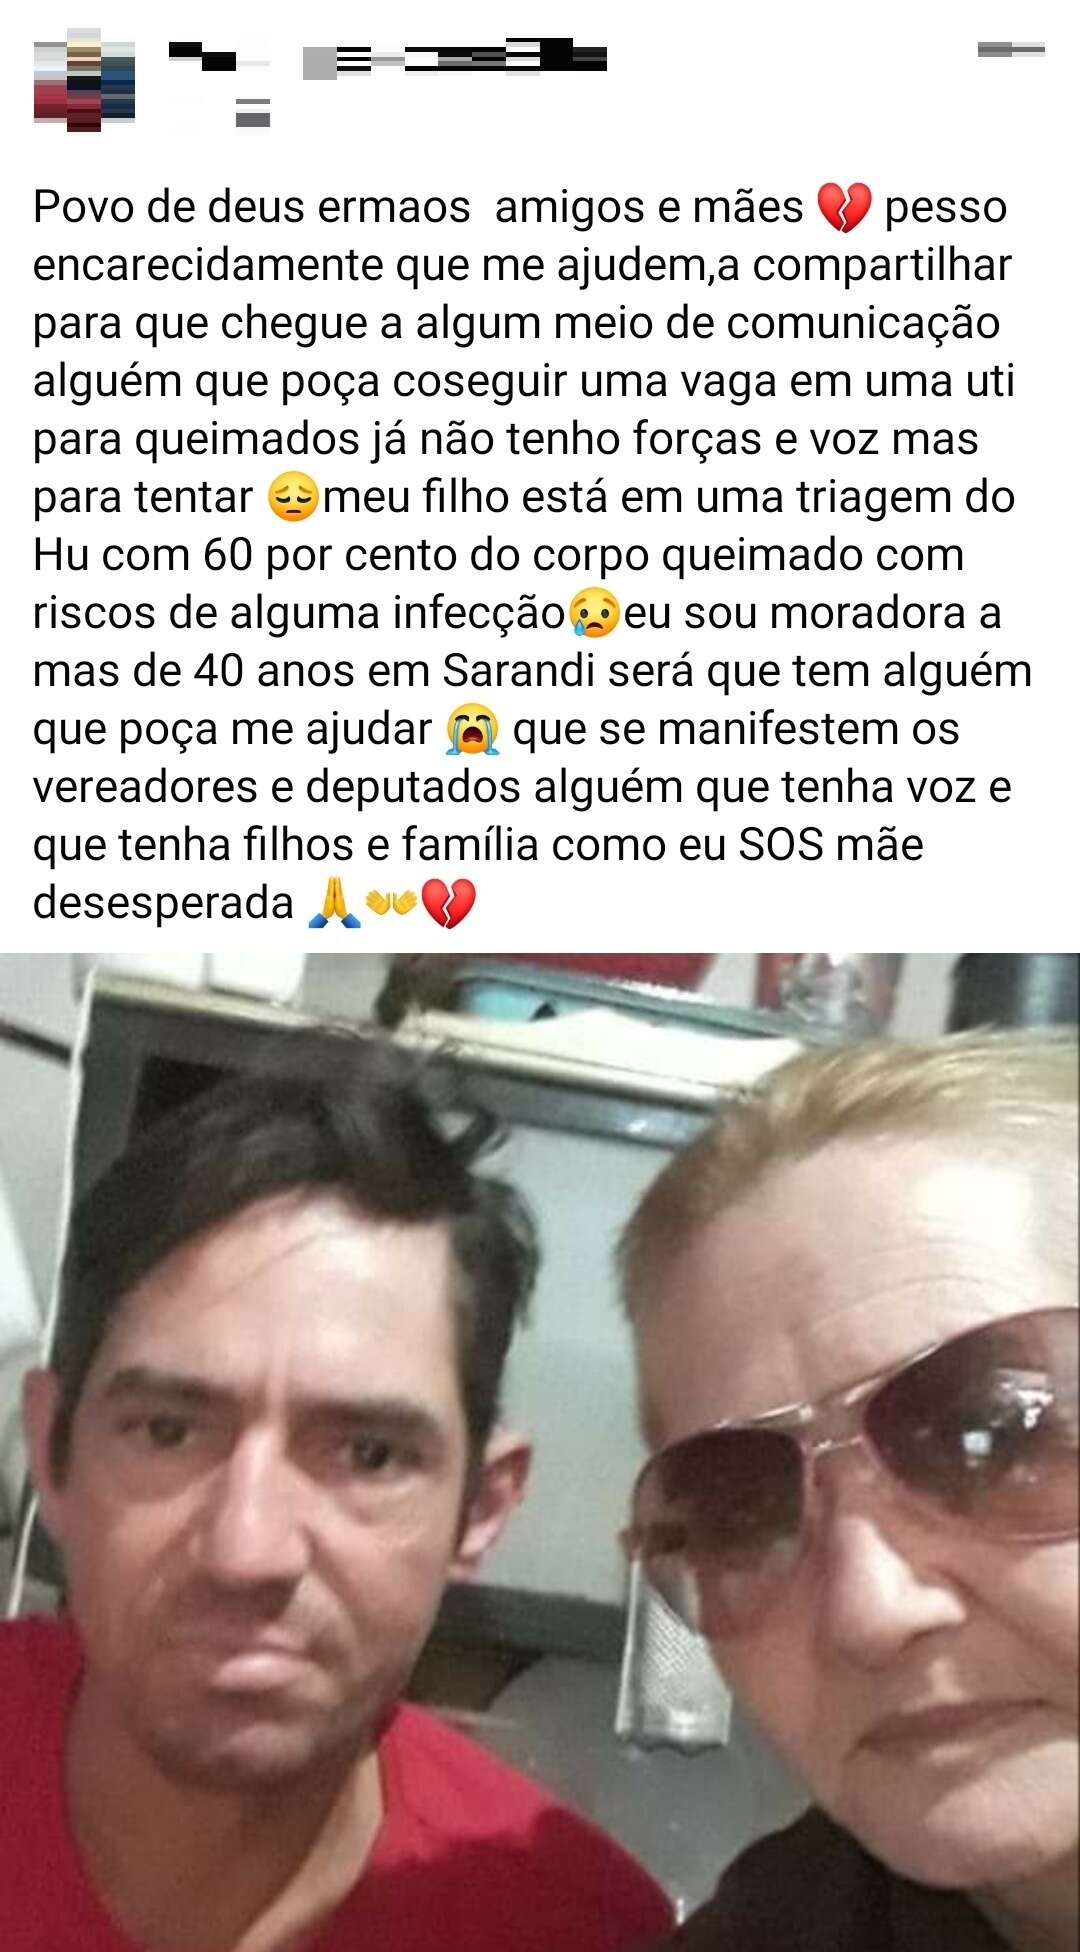Click the loudly crying emoji after 'ajudar'
This screenshot has width=1080, height=1952.
coord(472,730)
